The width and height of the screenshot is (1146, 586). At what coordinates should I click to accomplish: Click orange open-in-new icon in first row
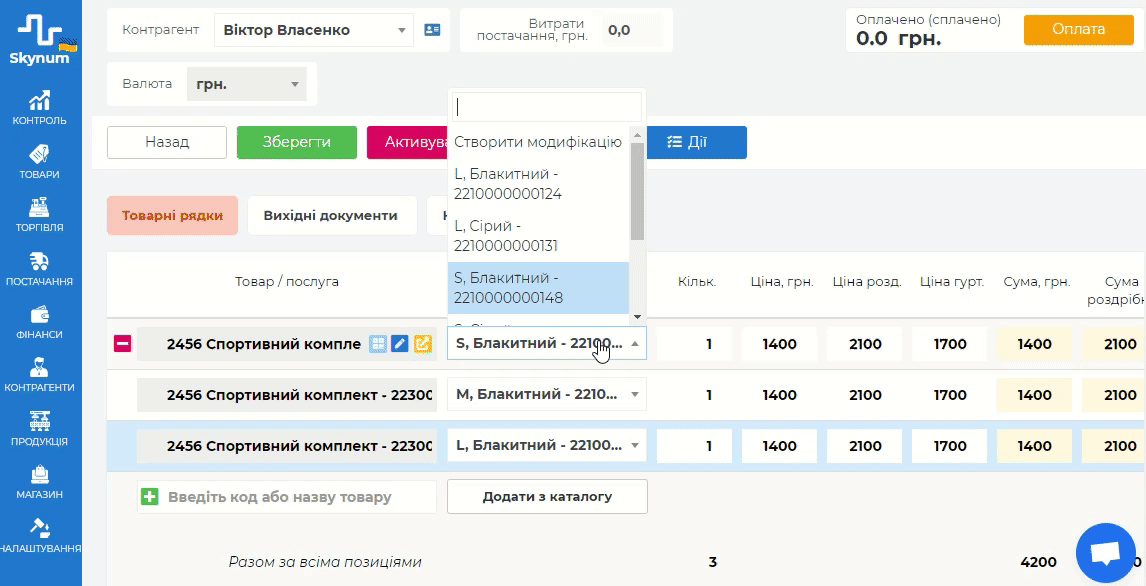422,344
